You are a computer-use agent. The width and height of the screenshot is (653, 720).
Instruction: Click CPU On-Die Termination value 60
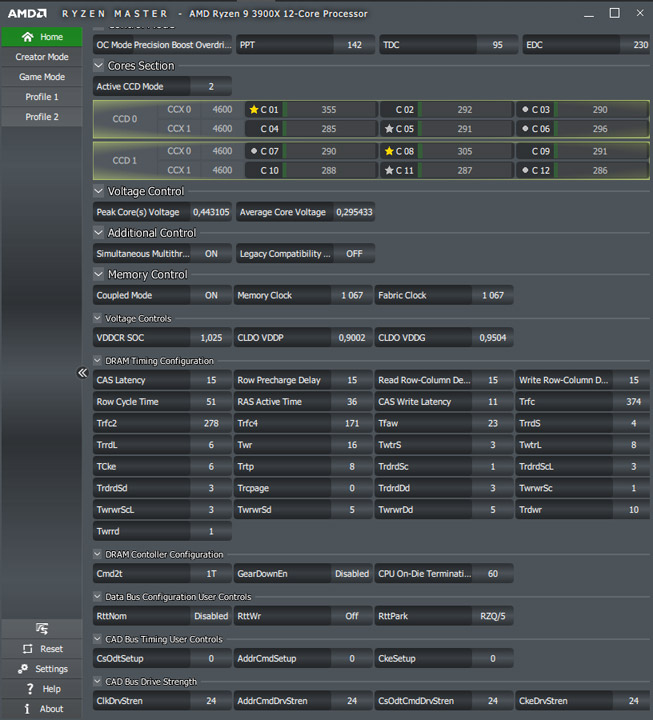pos(493,574)
